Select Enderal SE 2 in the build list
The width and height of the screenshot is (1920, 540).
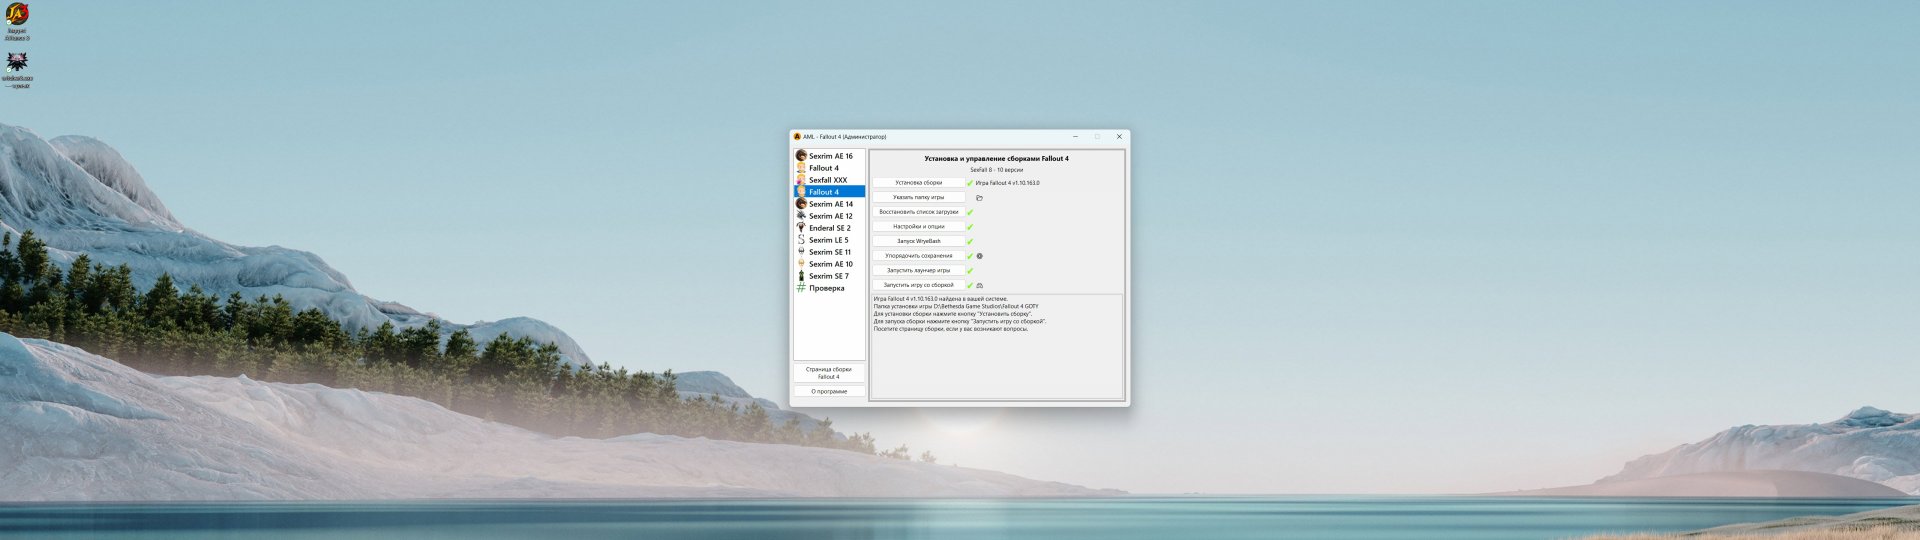pos(829,228)
